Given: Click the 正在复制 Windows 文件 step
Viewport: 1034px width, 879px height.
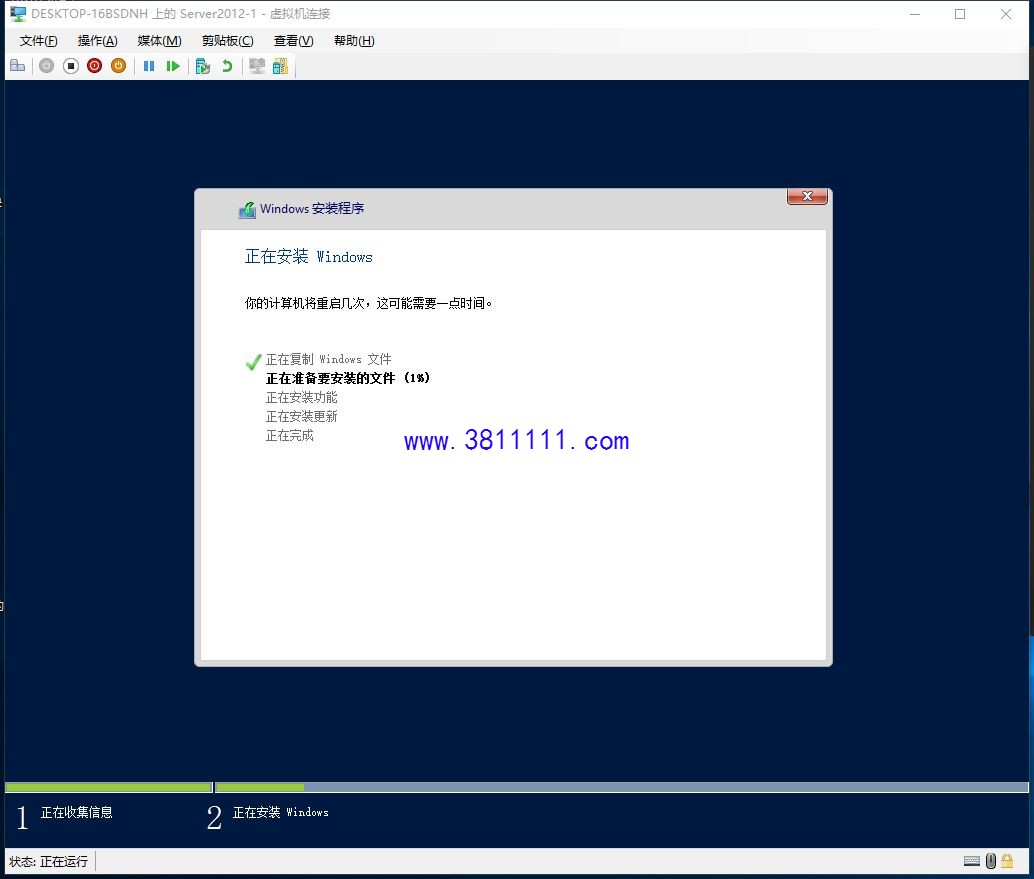Looking at the screenshot, I should pyautogui.click(x=328, y=359).
